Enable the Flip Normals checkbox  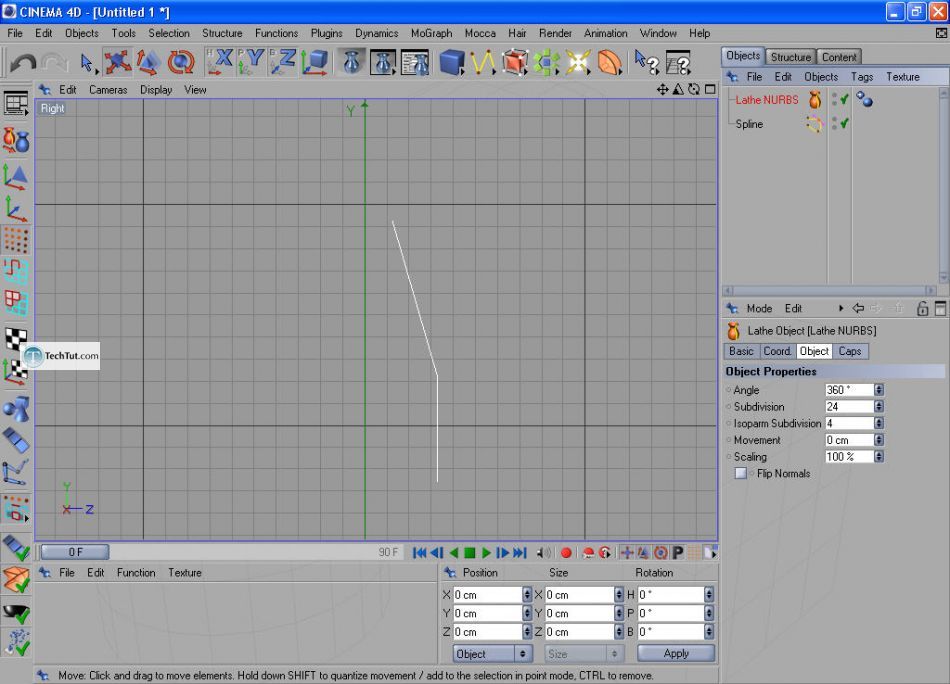click(x=740, y=473)
